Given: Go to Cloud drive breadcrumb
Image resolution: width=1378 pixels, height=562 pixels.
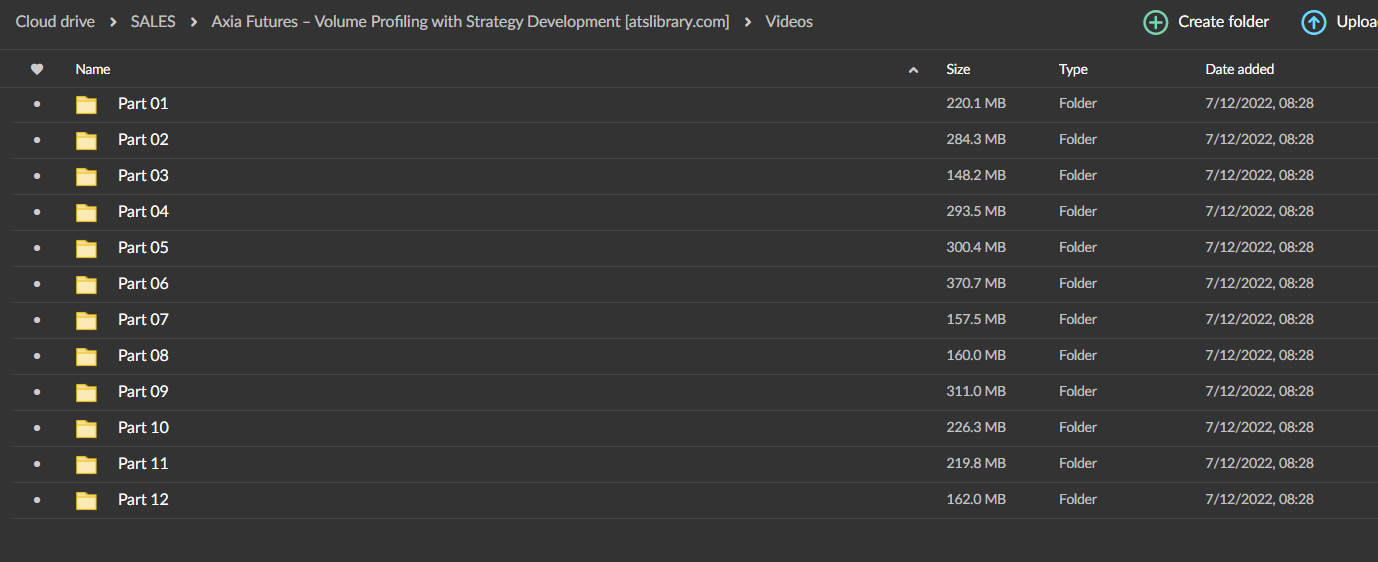Looking at the screenshot, I should pyautogui.click(x=55, y=21).
